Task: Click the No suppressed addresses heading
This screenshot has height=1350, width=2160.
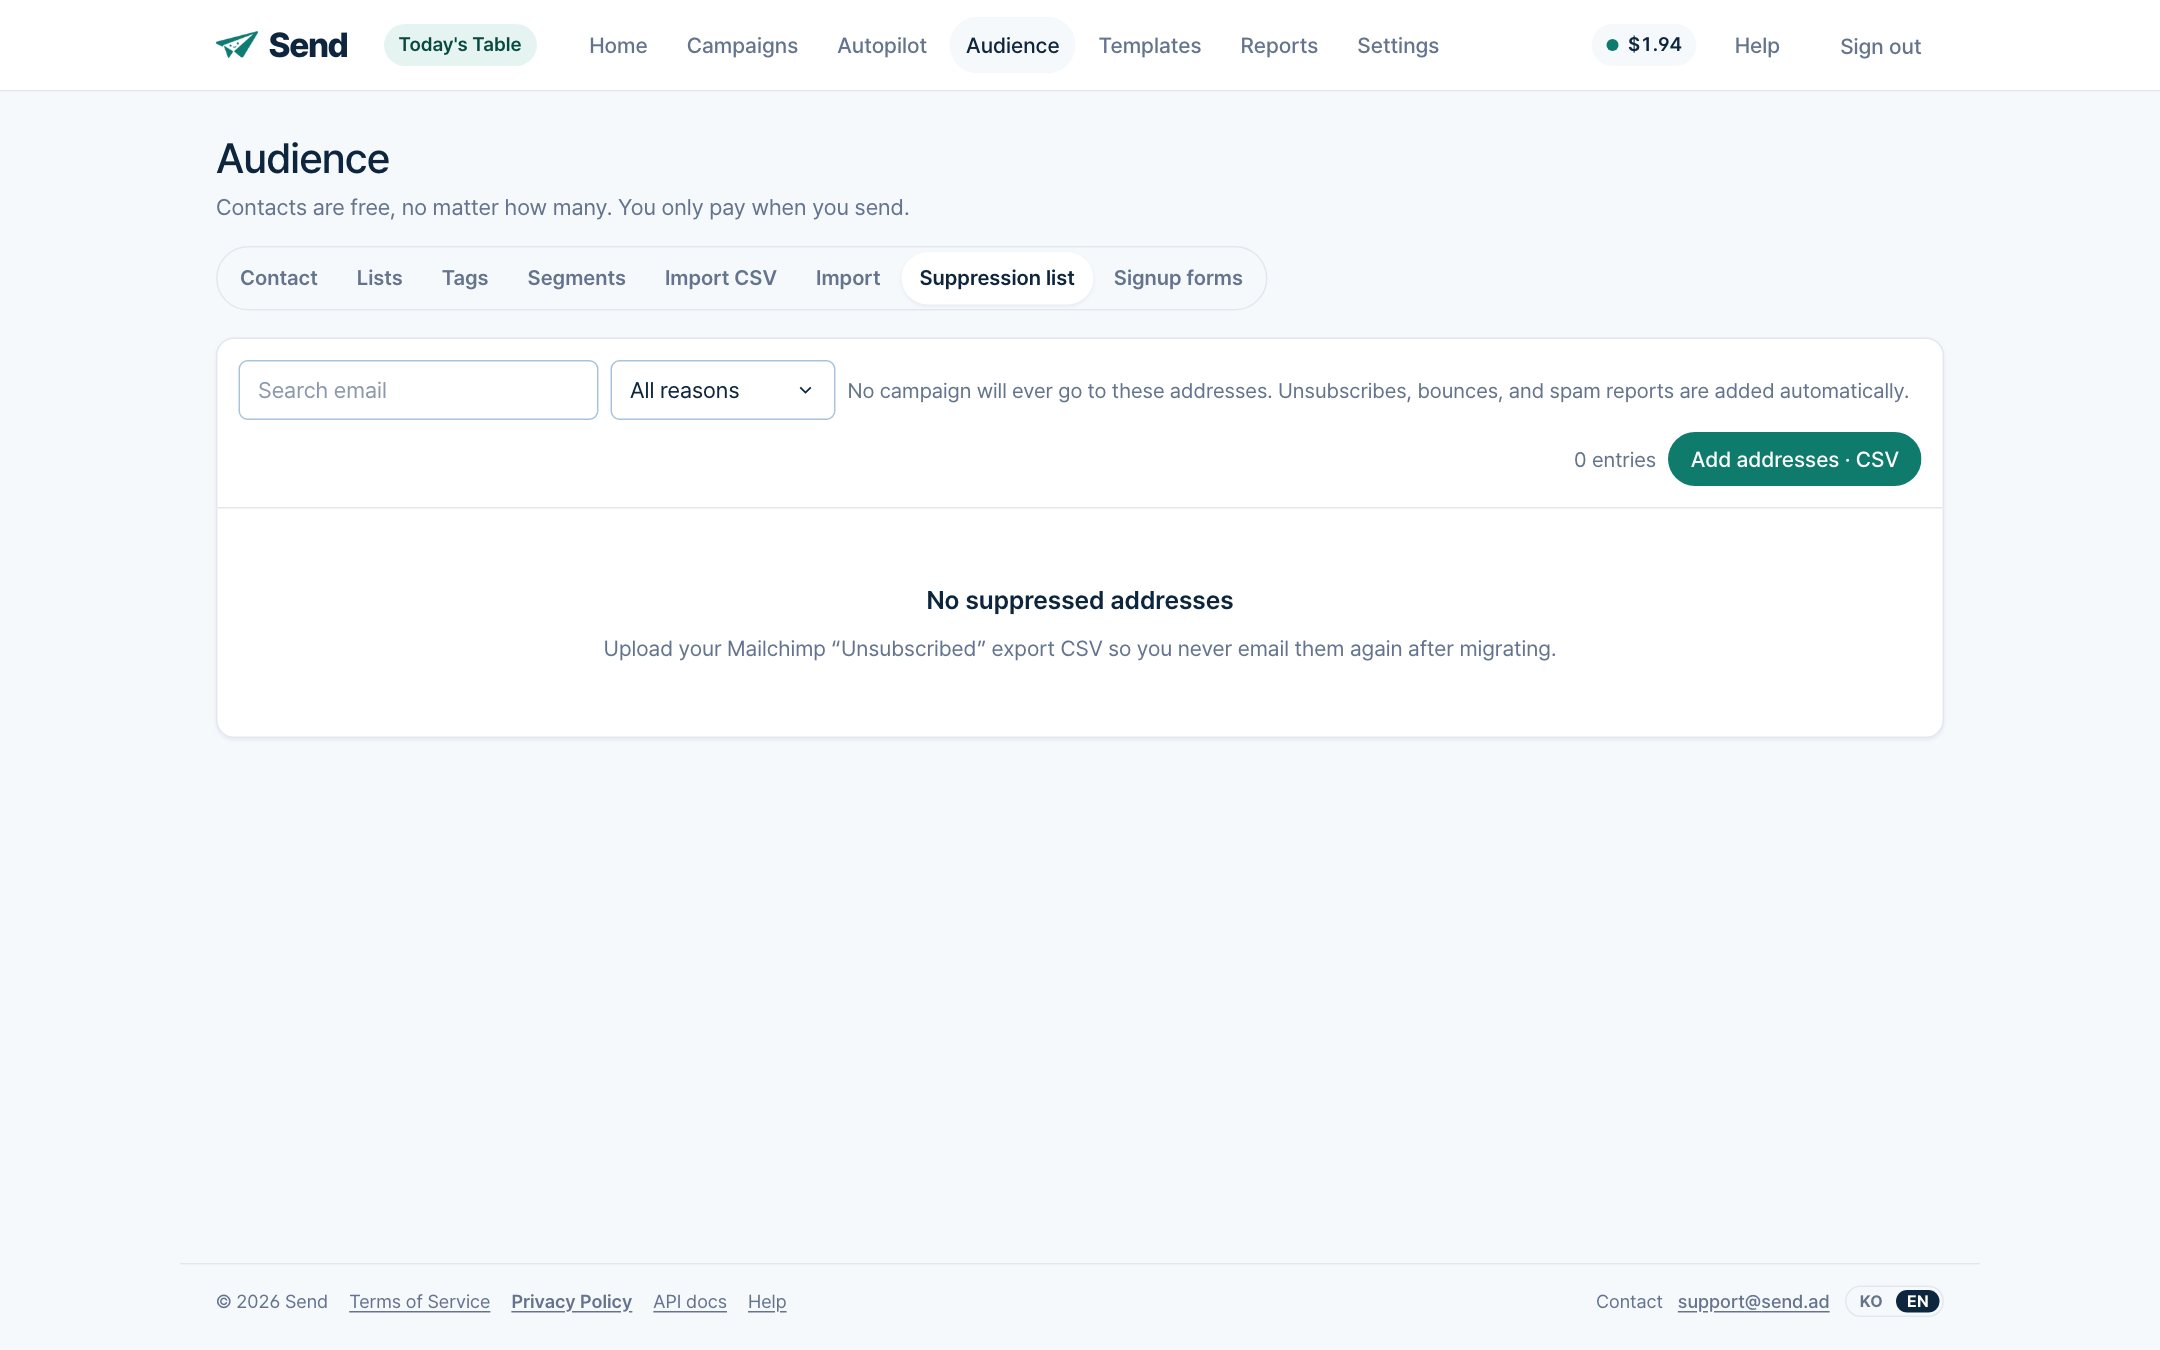Action: click(1079, 600)
